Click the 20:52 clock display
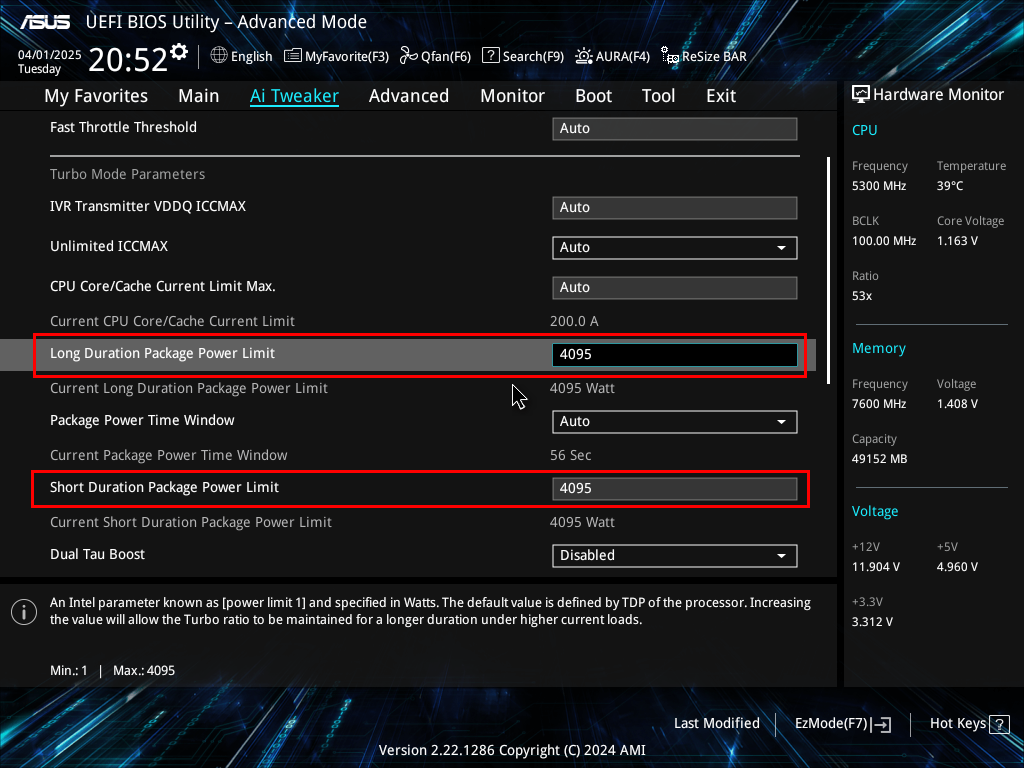1024x768 pixels. 128,60
